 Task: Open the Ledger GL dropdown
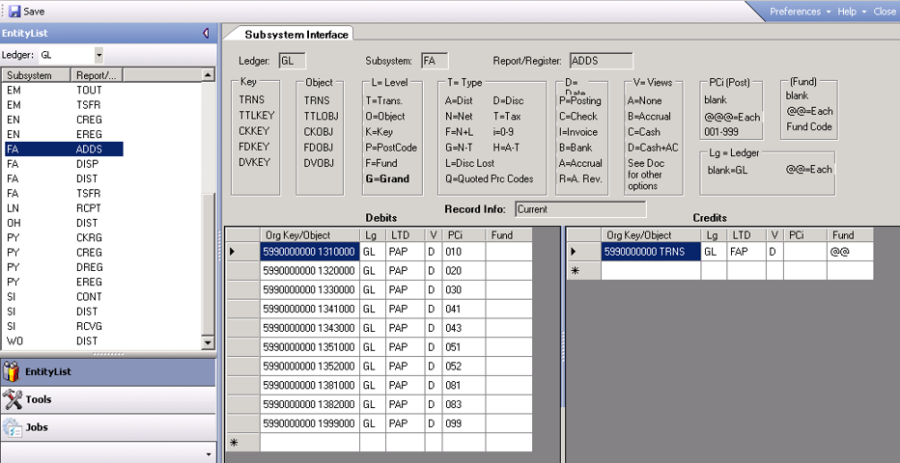98,54
